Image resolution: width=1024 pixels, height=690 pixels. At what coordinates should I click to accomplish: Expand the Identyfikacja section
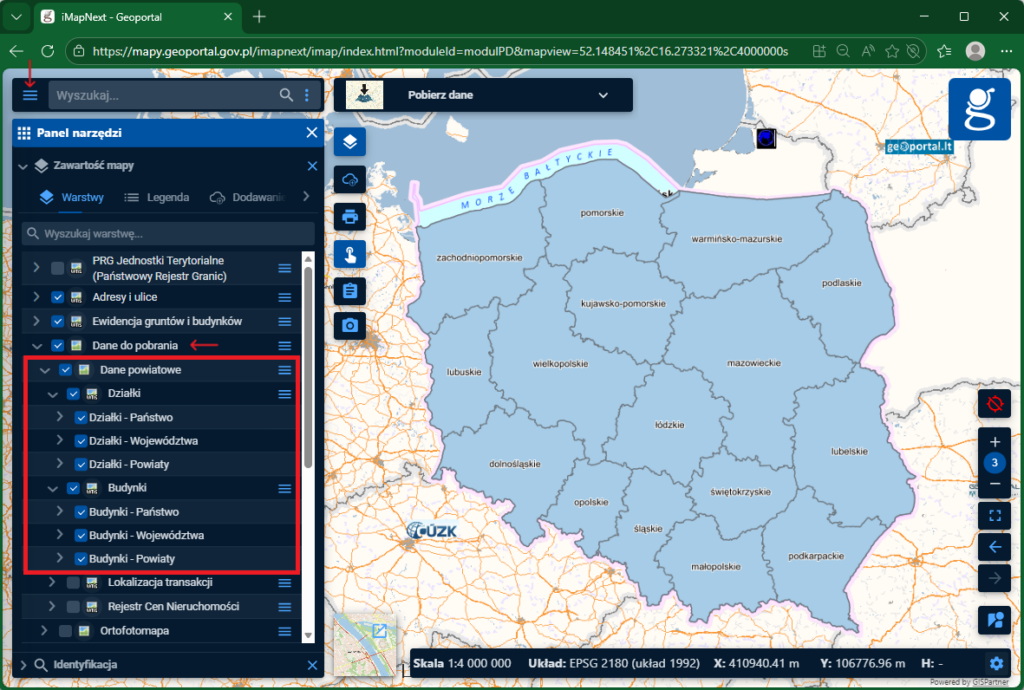click(x=24, y=664)
